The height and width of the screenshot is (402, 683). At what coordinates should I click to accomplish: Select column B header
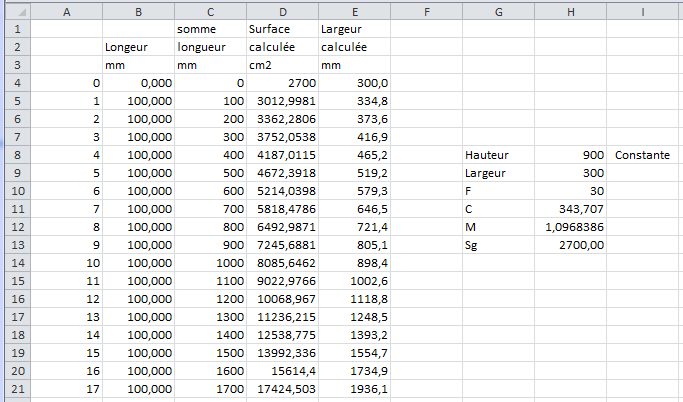click(x=139, y=12)
